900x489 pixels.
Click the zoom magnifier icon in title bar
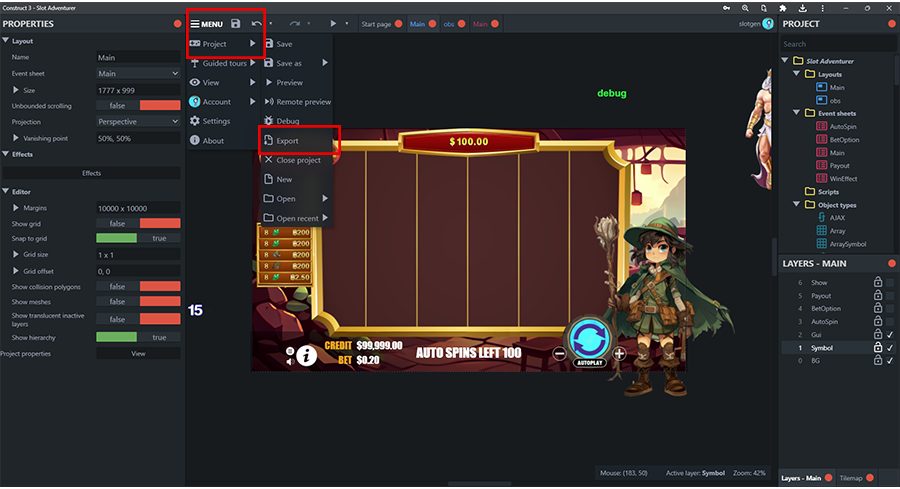[x=745, y=8]
